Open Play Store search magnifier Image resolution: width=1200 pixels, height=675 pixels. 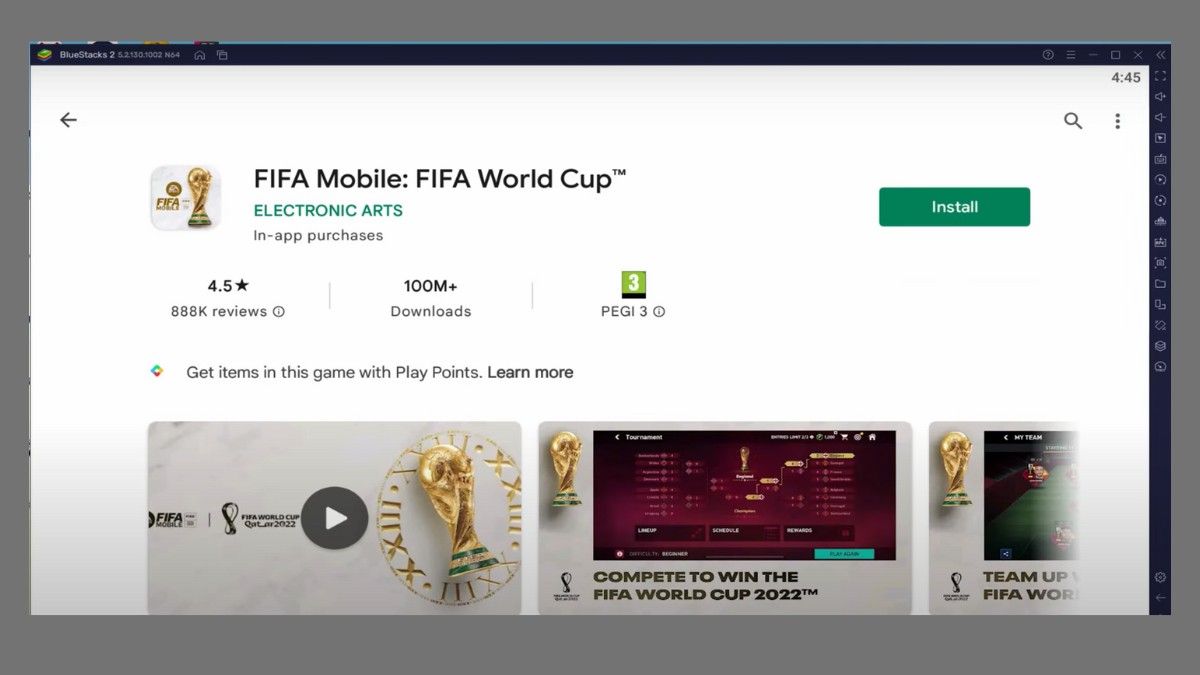[x=1073, y=121]
